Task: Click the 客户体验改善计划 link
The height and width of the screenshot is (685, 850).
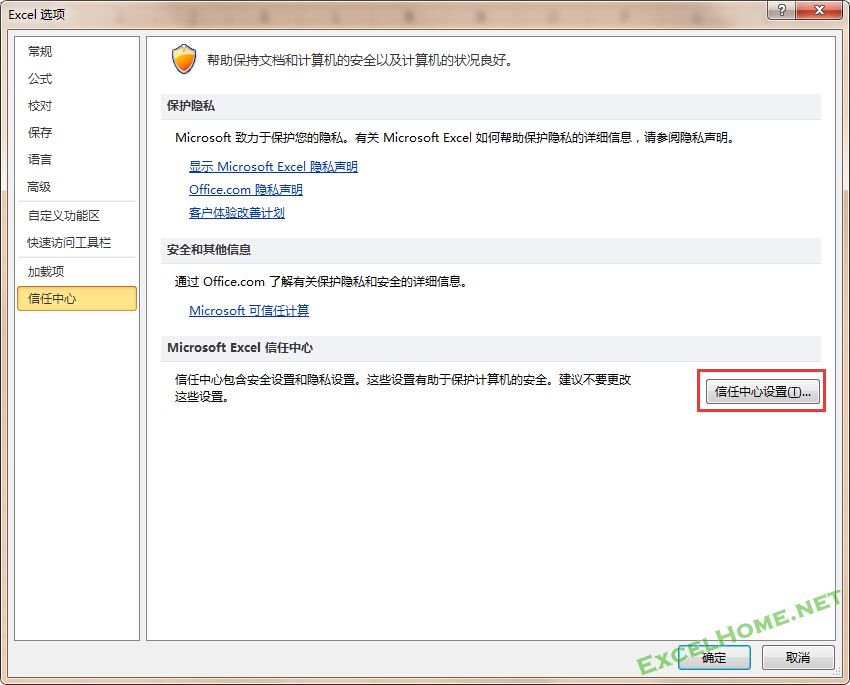Action: 237,213
